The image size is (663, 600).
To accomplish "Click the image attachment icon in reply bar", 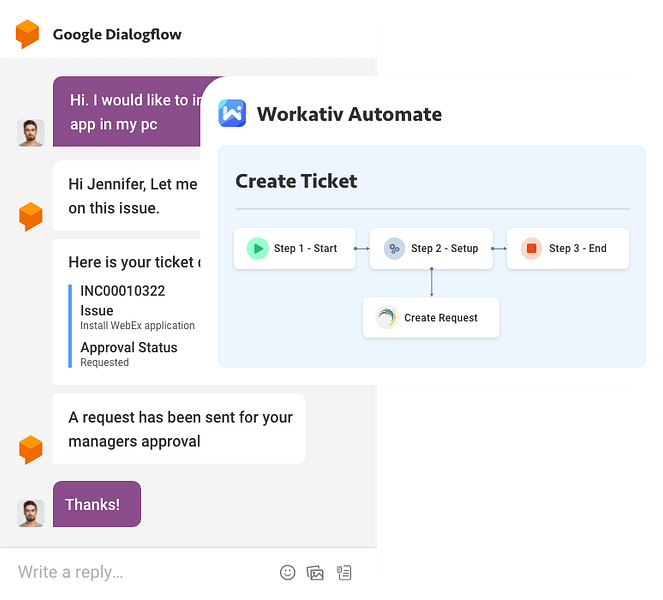I will click(315, 573).
